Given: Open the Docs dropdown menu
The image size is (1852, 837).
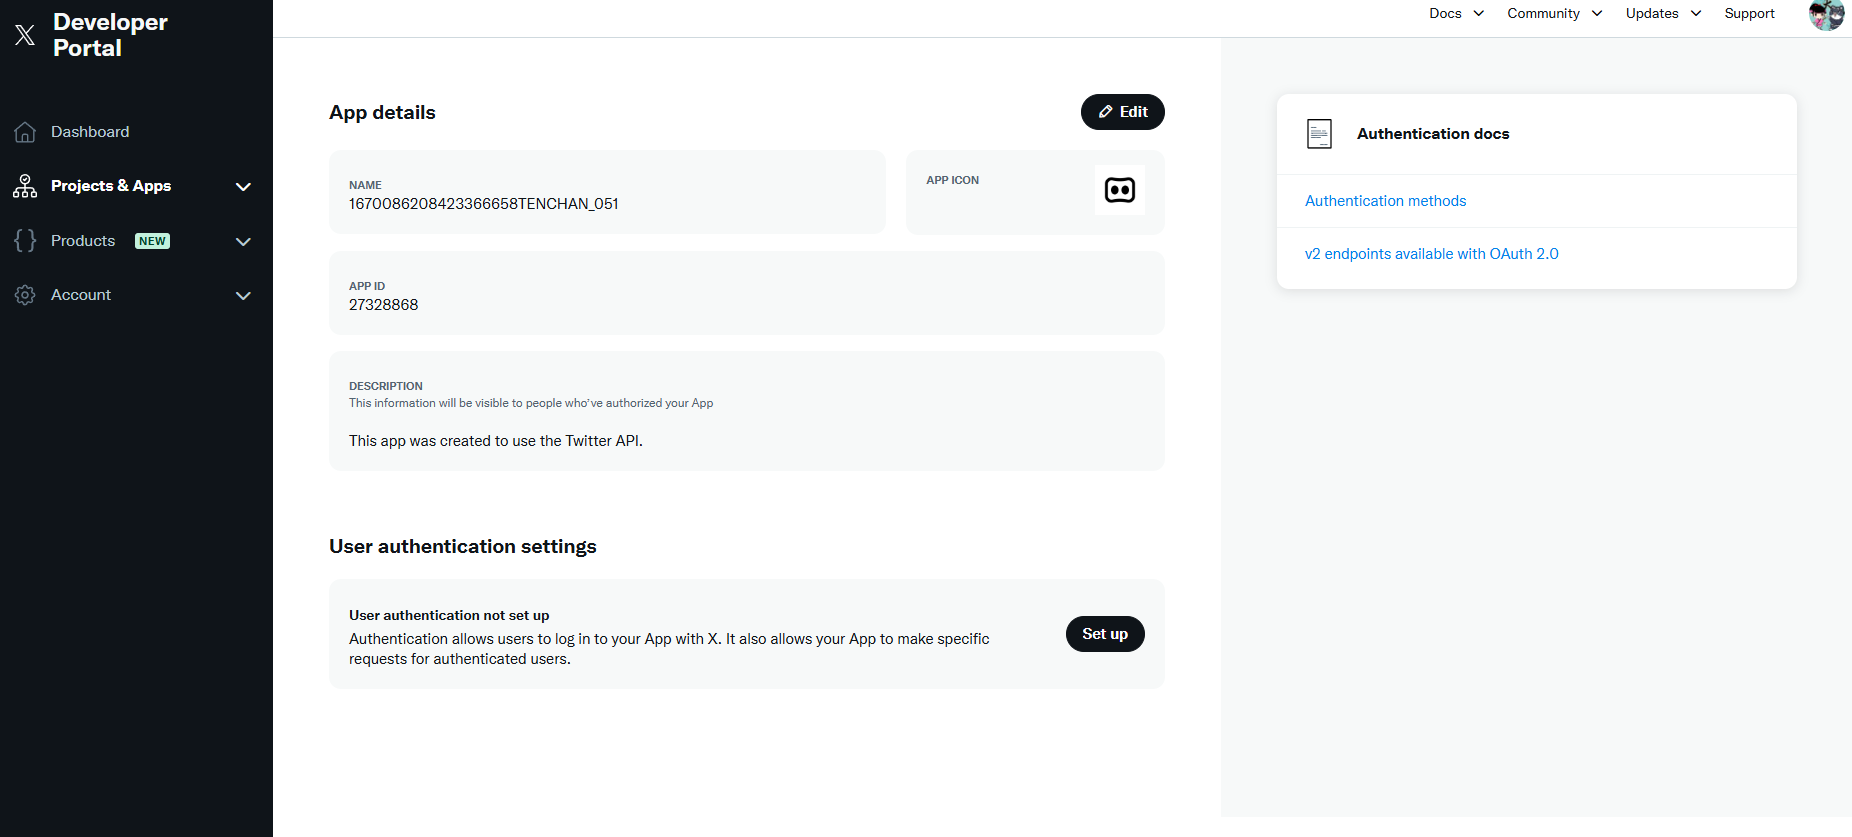Looking at the screenshot, I should (x=1456, y=13).
